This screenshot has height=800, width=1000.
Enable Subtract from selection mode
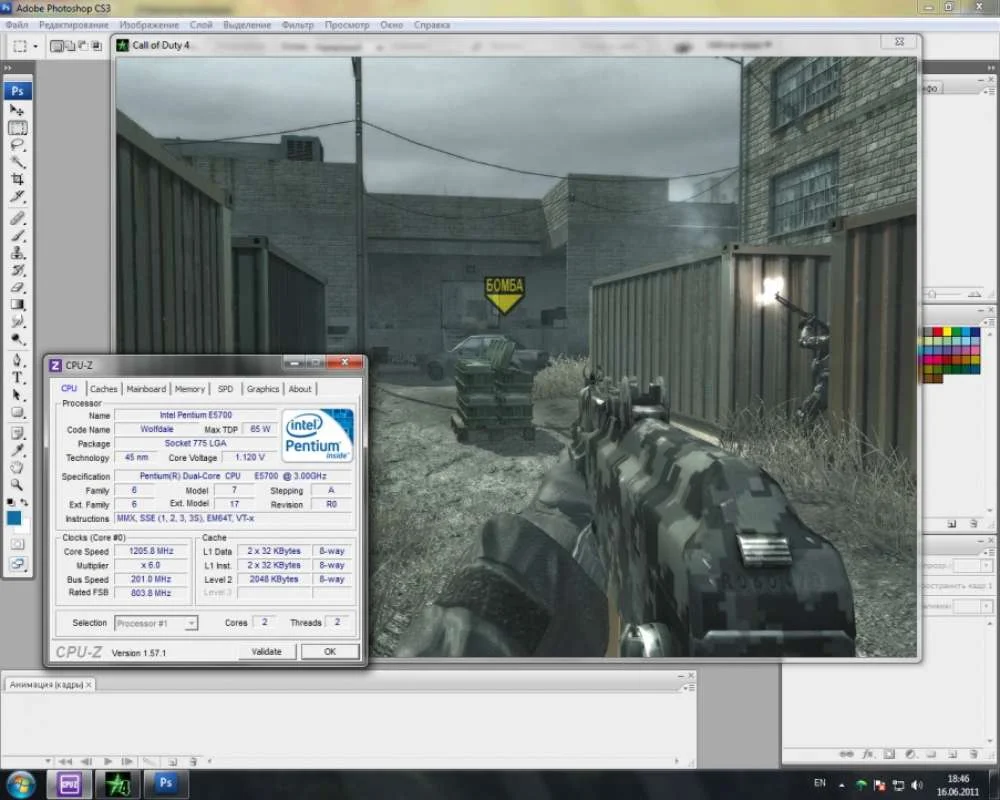pyautogui.click(x=83, y=46)
